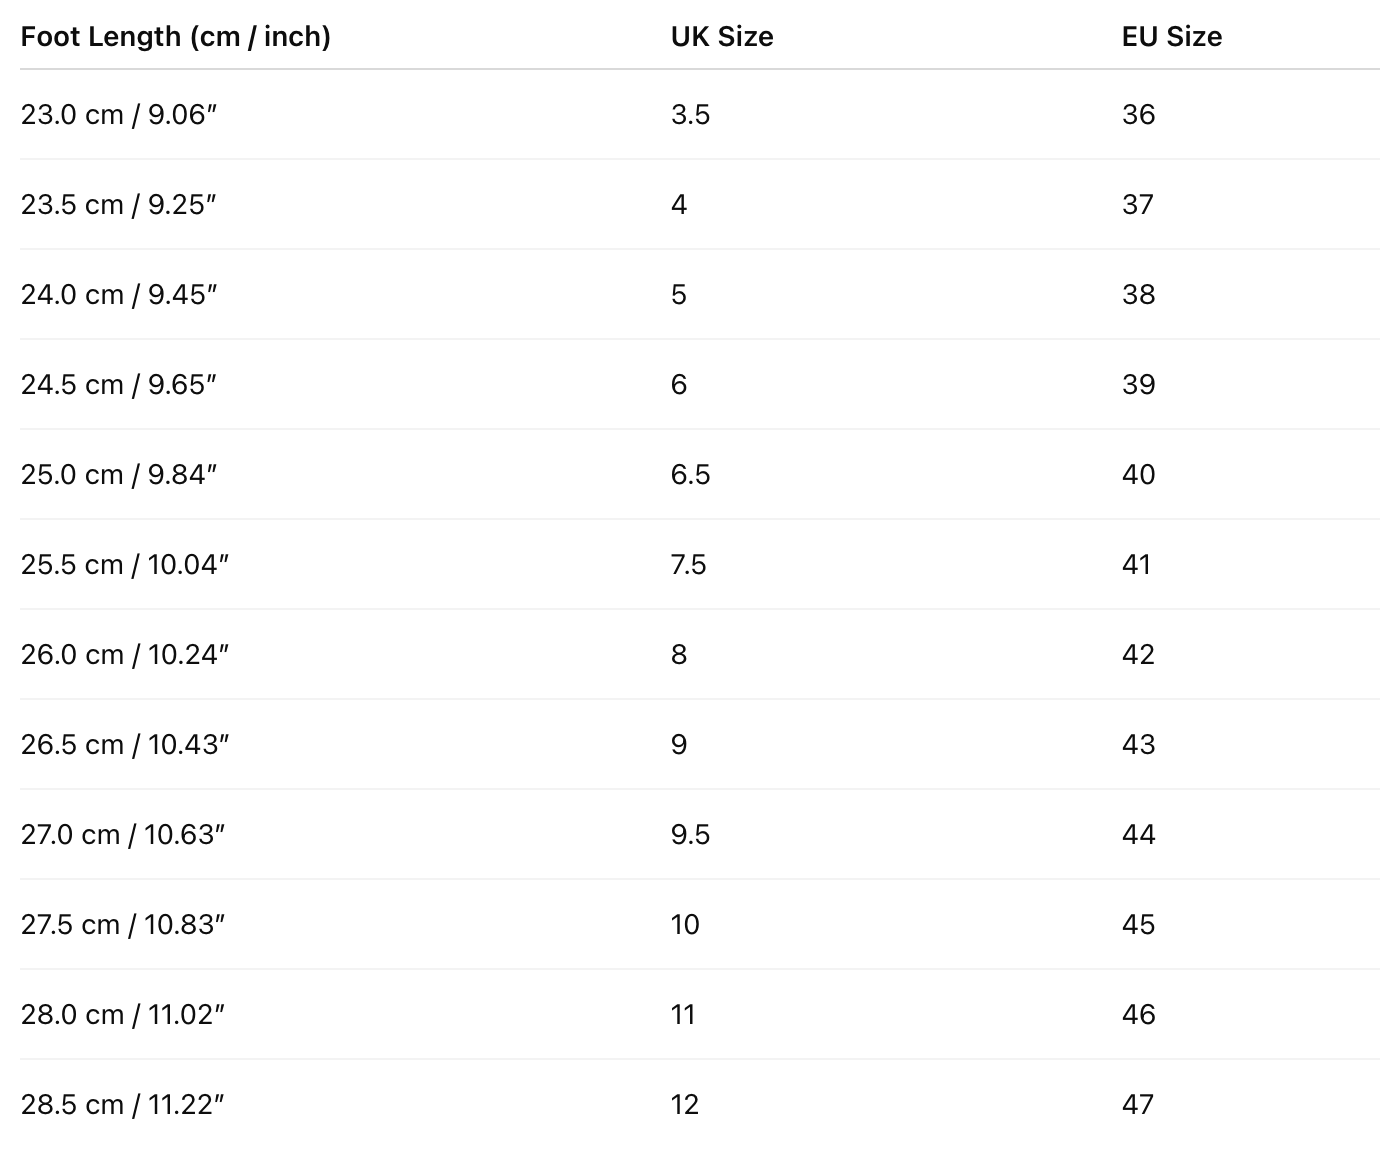Select EU size 36 cell
The width and height of the screenshot is (1380, 1160).
(x=1138, y=115)
